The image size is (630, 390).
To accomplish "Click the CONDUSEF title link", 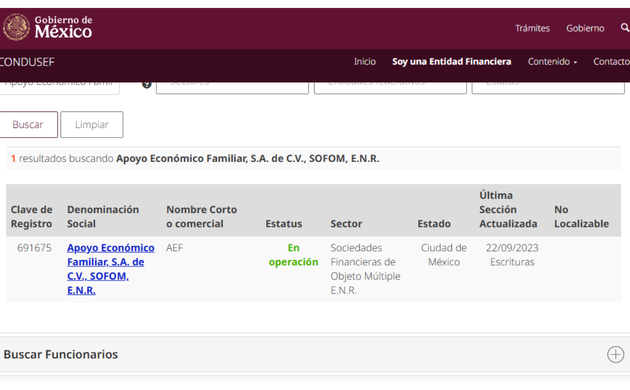I will pos(27,62).
